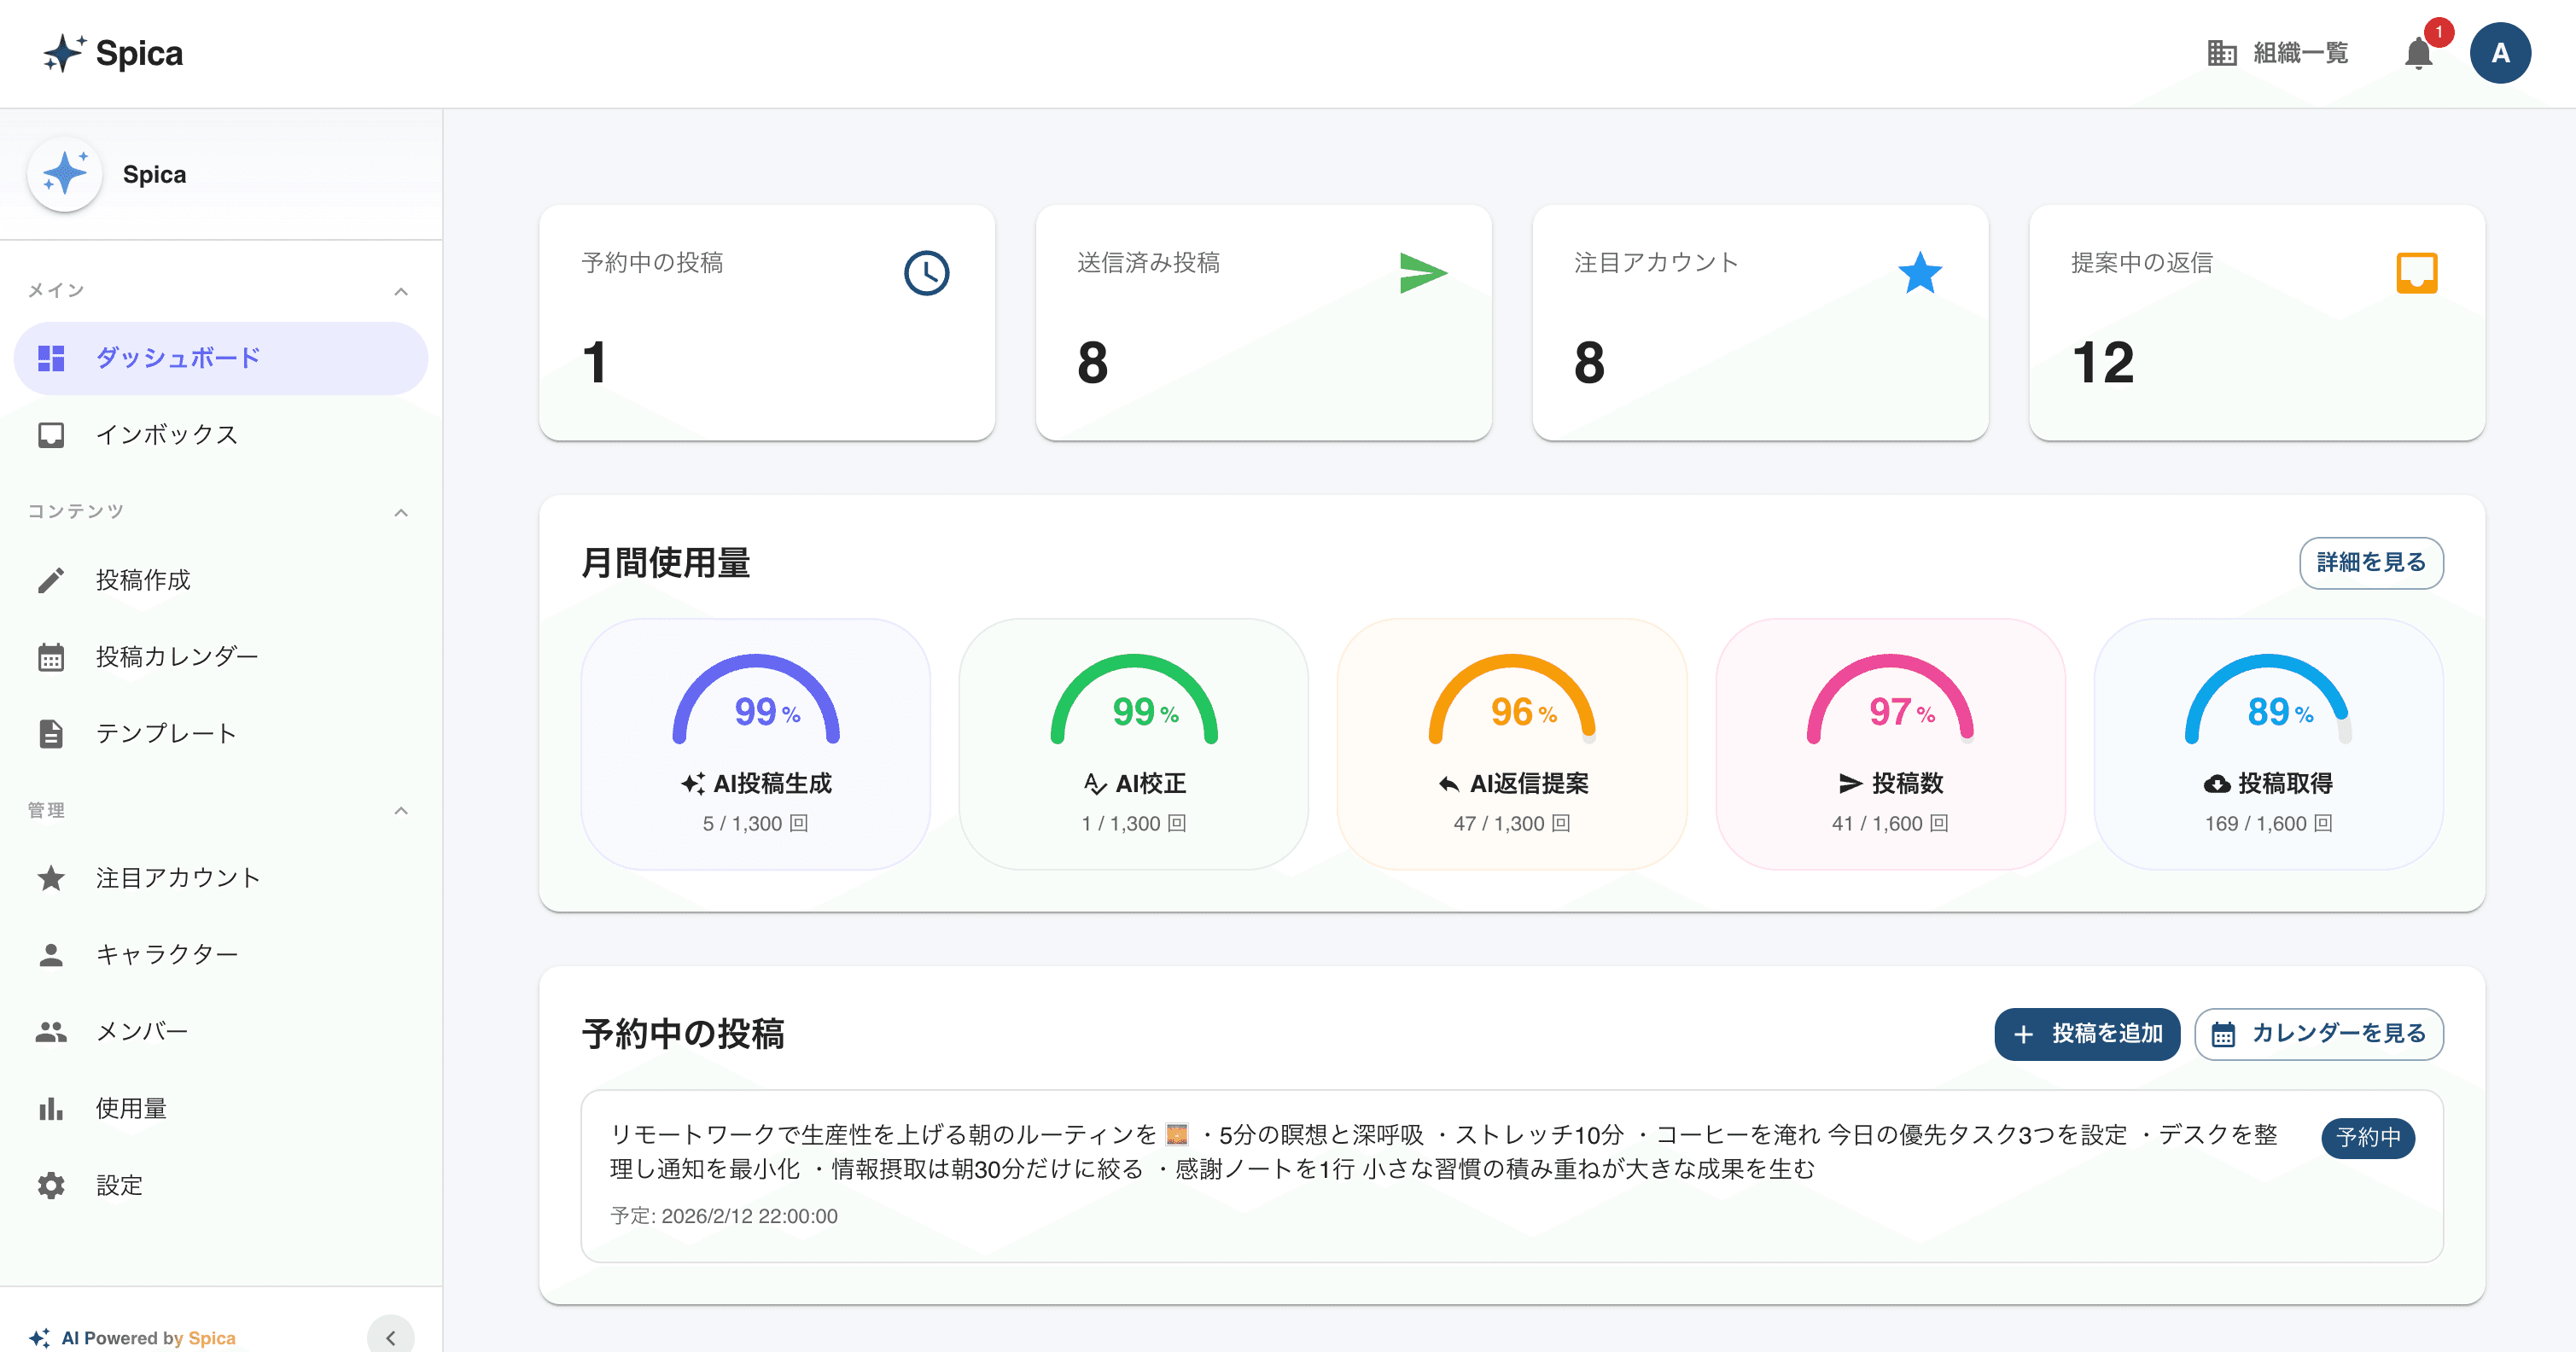Open 投稿カレンダー via calendar icon
The image size is (2576, 1352).
[50, 656]
